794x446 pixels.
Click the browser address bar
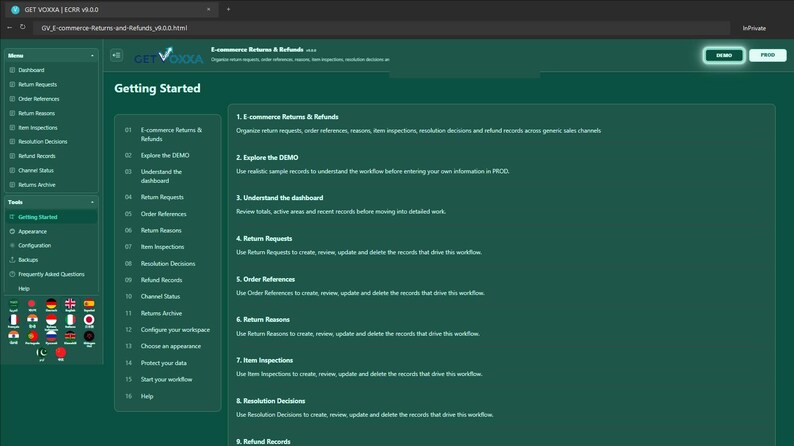[380, 28]
